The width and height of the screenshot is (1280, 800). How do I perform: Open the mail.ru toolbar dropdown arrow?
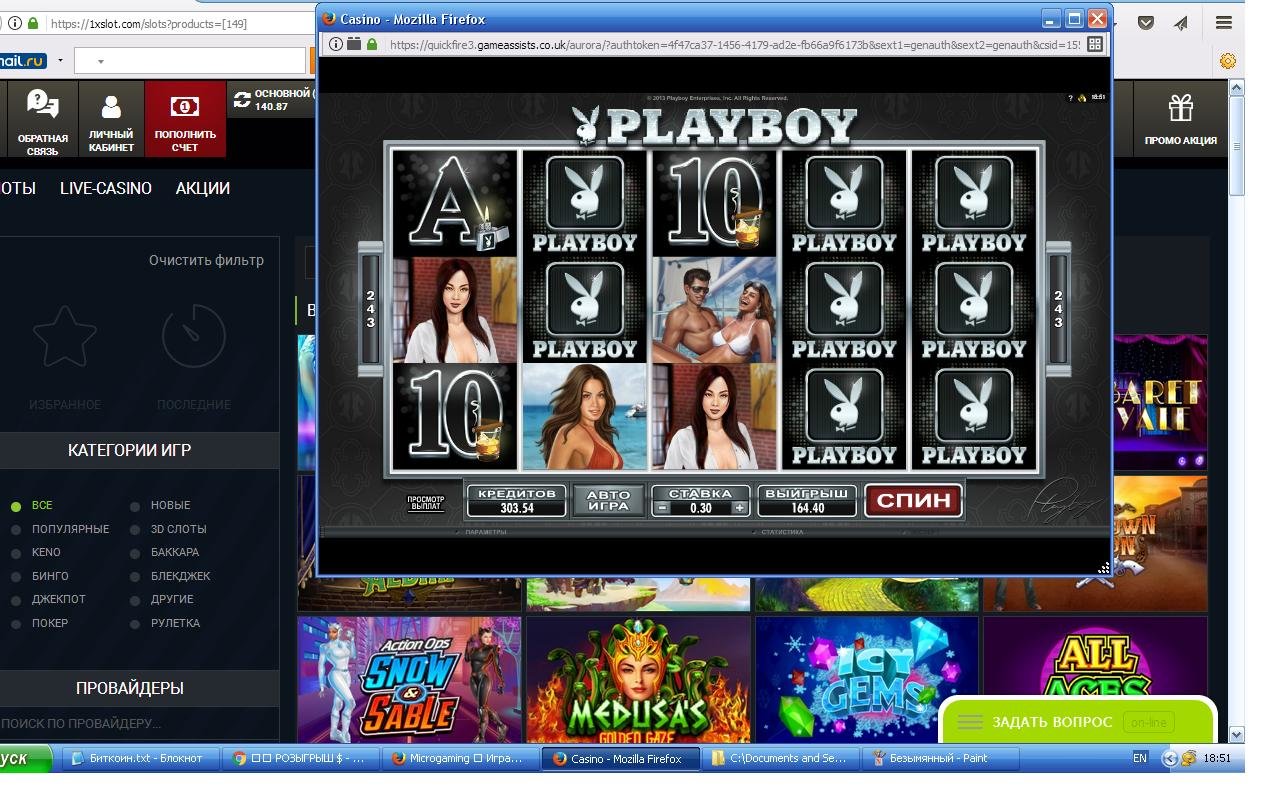[60, 61]
